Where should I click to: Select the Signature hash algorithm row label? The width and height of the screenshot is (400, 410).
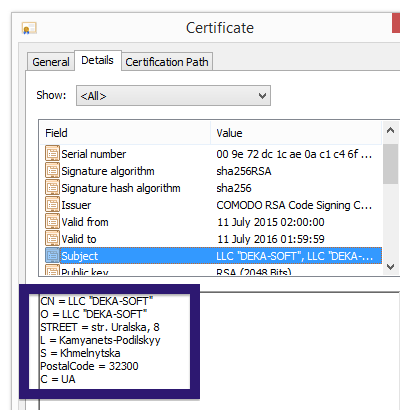tap(121, 188)
